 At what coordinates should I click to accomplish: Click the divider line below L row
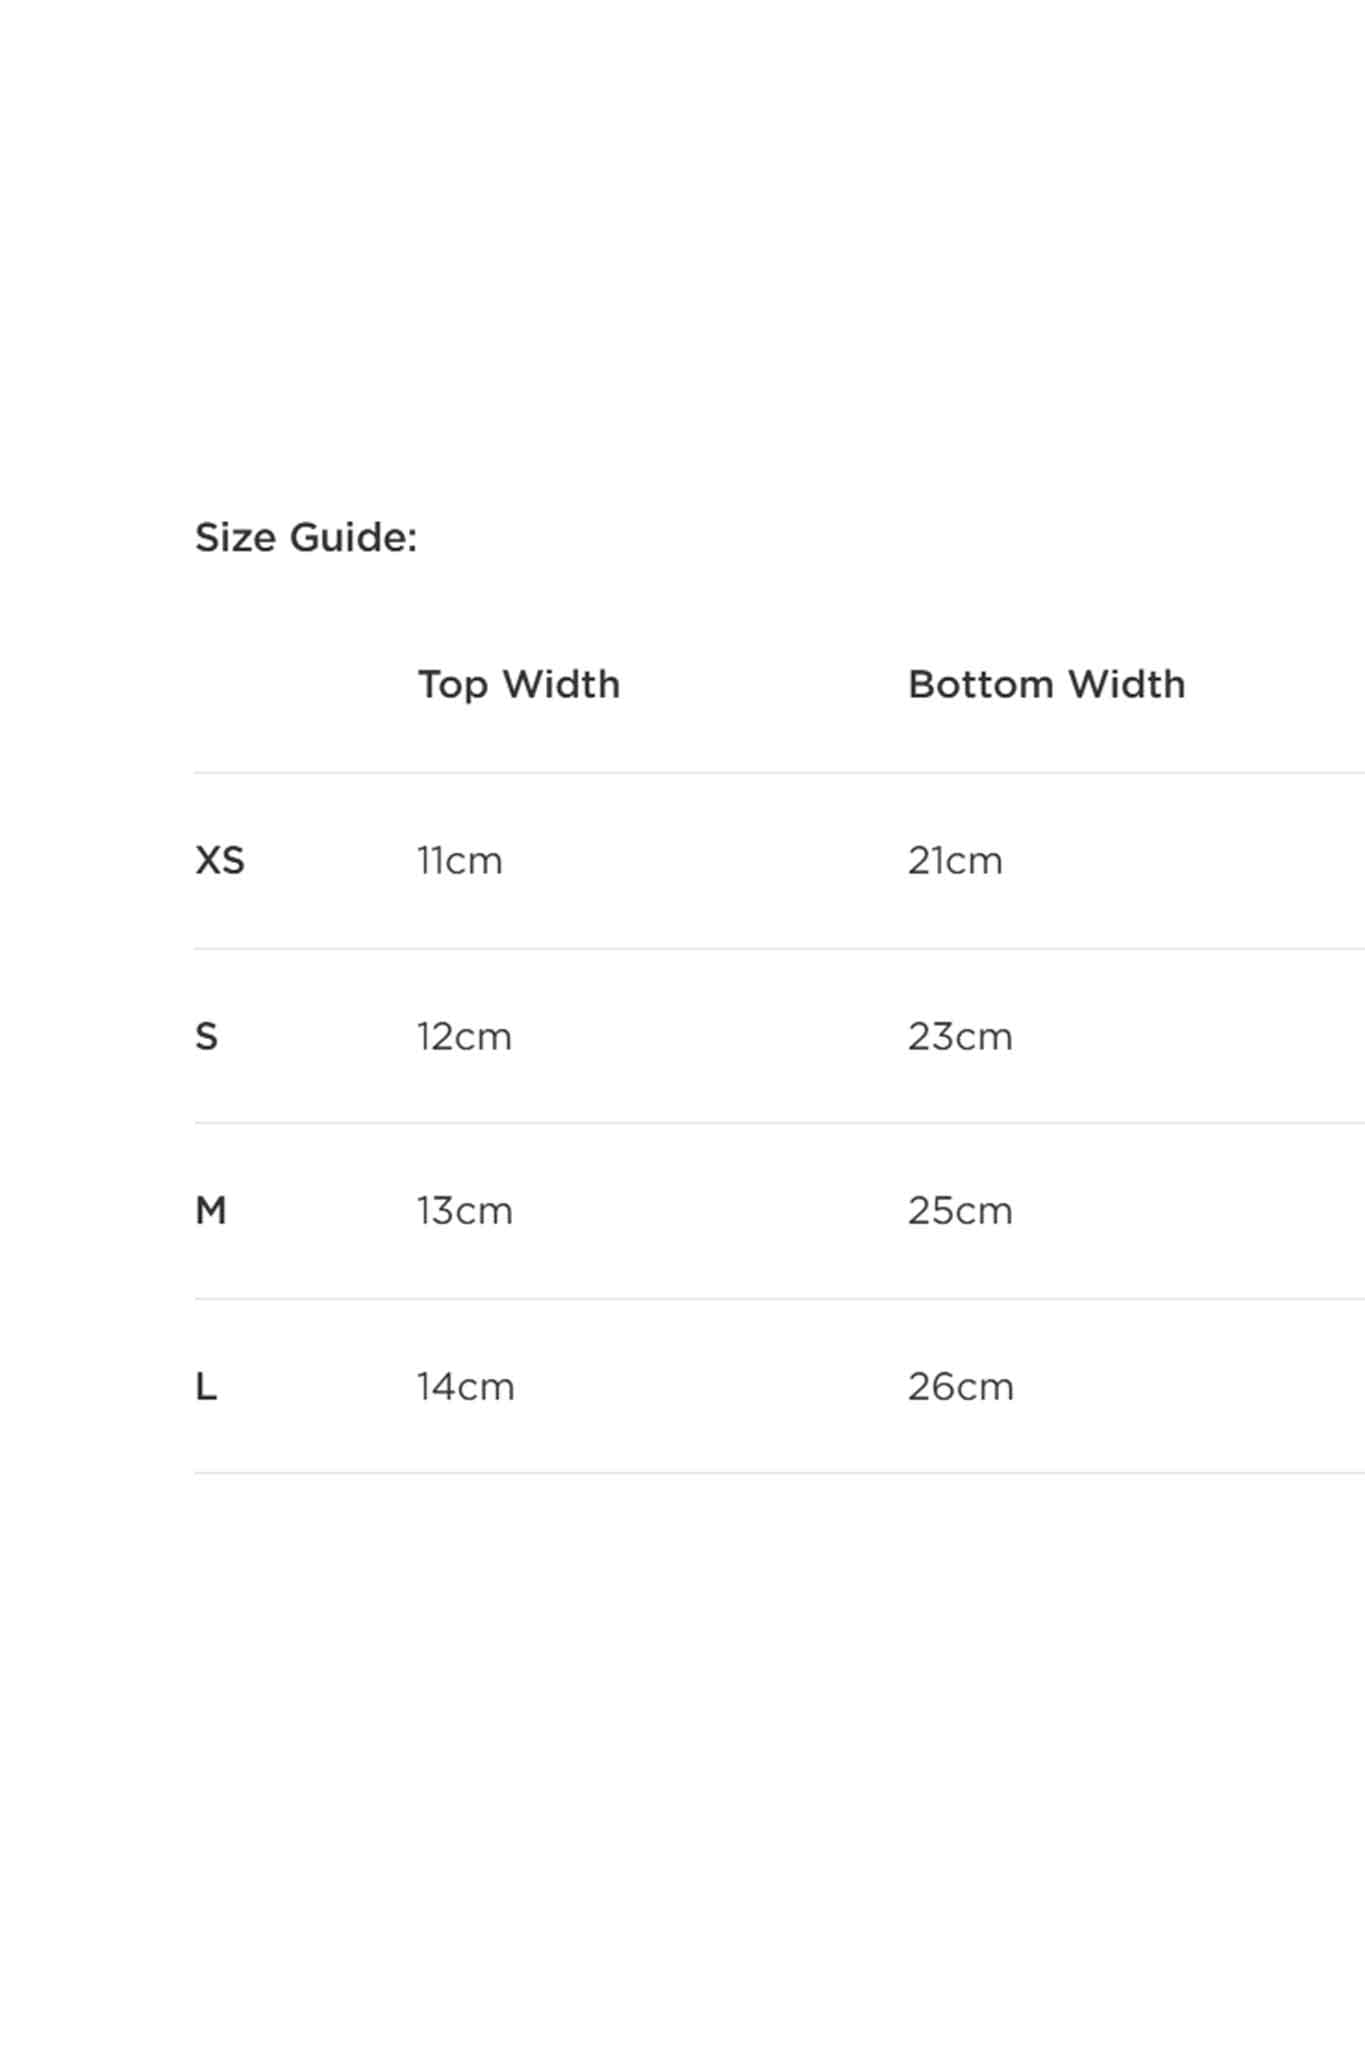tap(780, 1472)
